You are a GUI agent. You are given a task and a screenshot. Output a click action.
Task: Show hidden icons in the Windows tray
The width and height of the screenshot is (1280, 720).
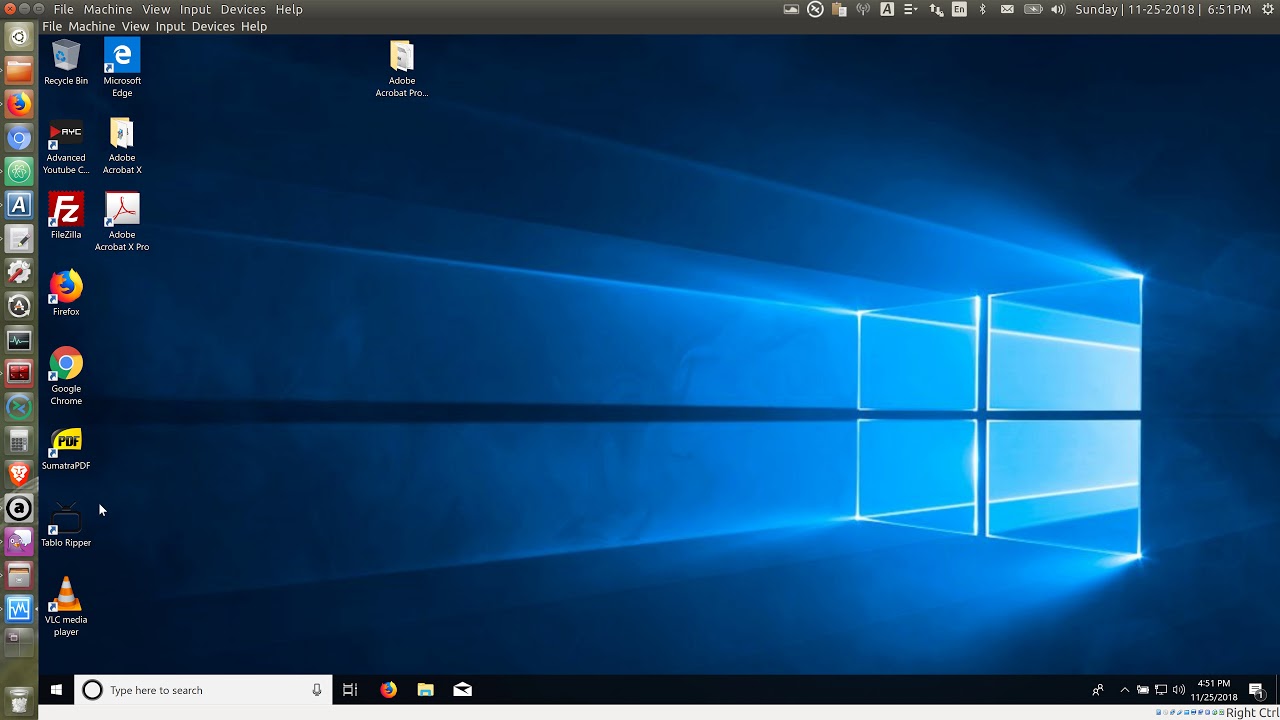point(1125,690)
